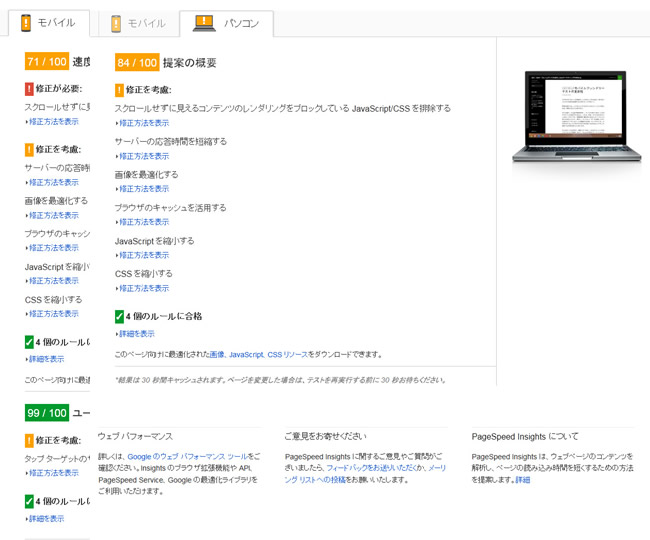Click green checkmark beside 4 個のルールに合格 in main panel
The image size is (650, 540).
(x=119, y=317)
